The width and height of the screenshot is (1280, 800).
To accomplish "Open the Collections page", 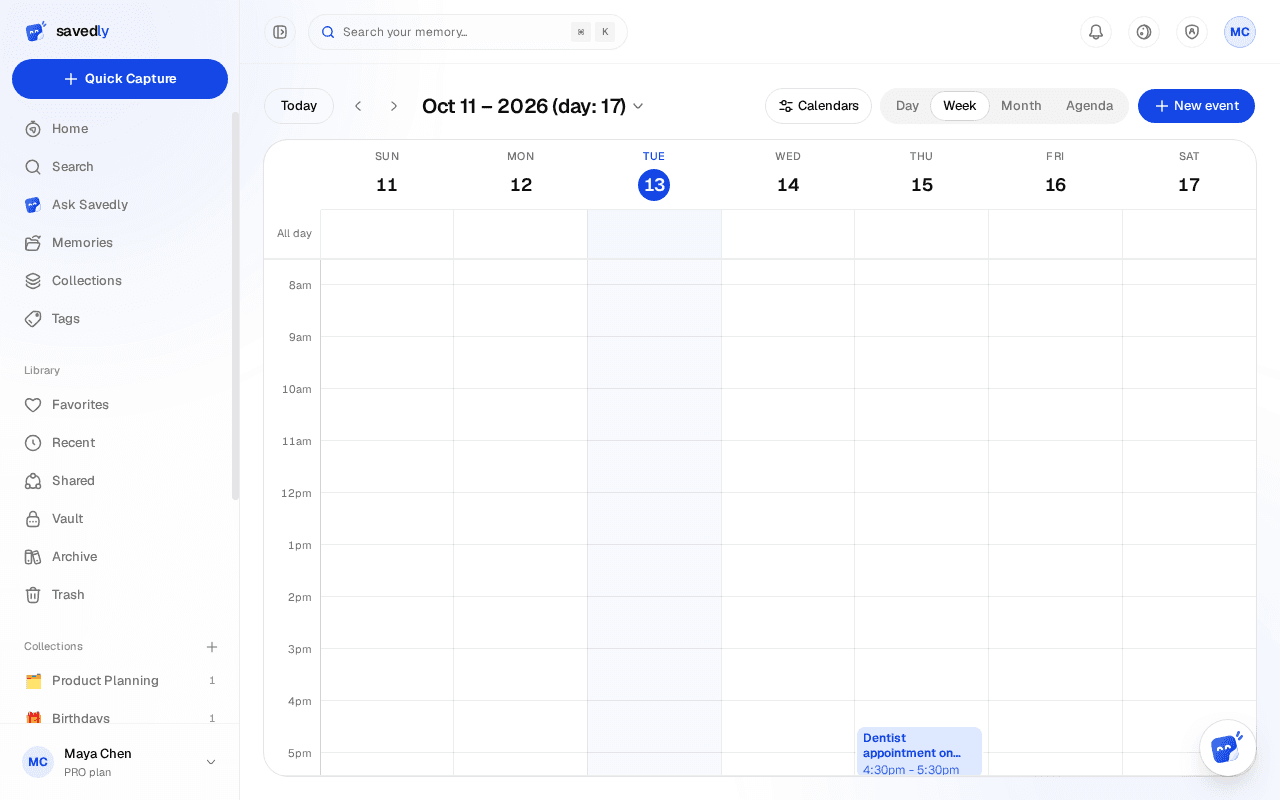I will pyautogui.click(x=120, y=281).
